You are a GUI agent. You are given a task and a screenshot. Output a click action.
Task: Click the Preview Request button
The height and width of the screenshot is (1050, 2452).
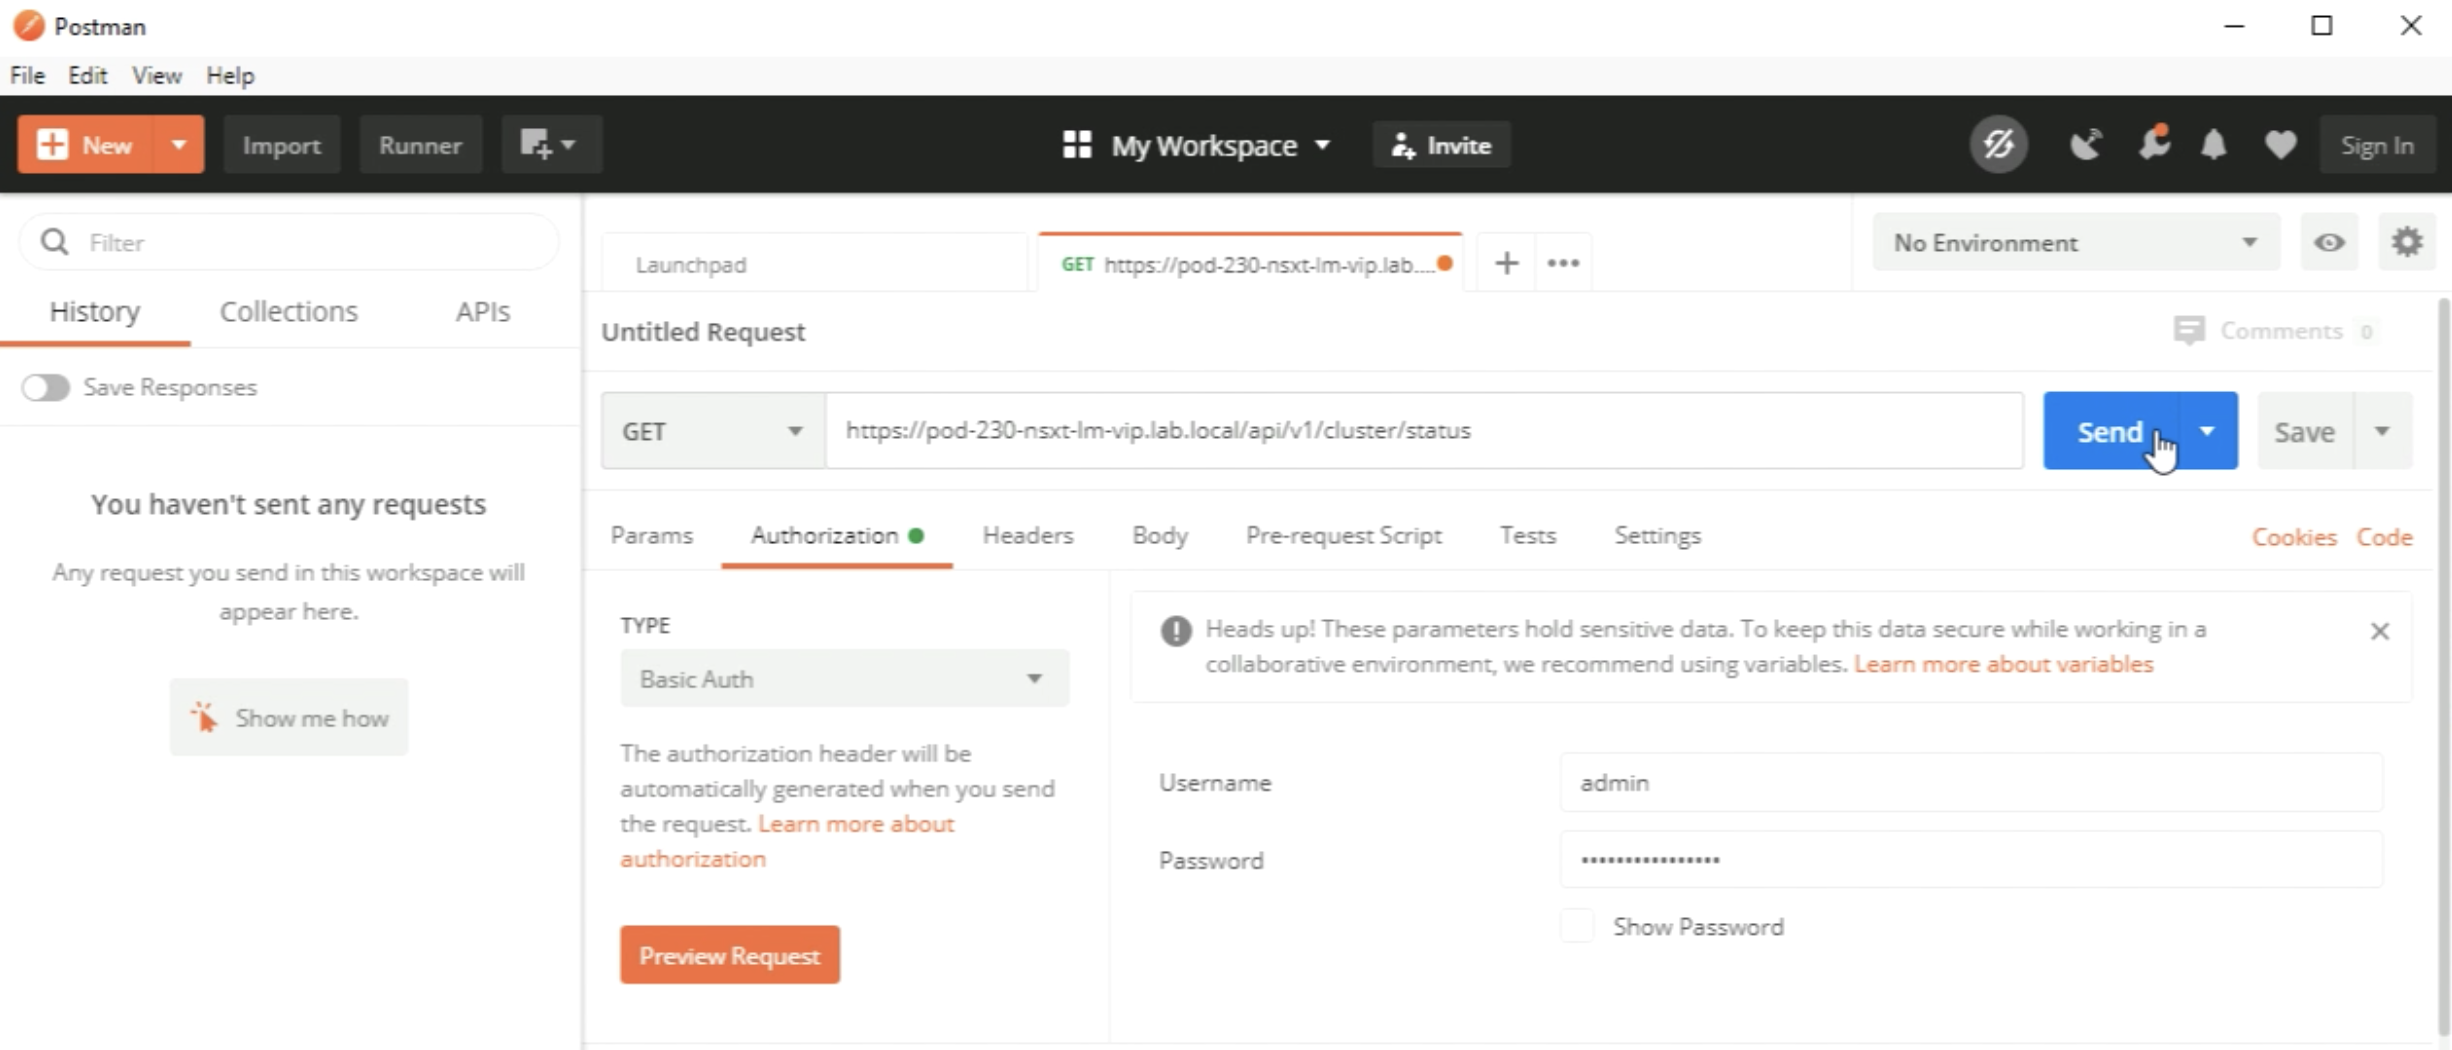pyautogui.click(x=729, y=956)
